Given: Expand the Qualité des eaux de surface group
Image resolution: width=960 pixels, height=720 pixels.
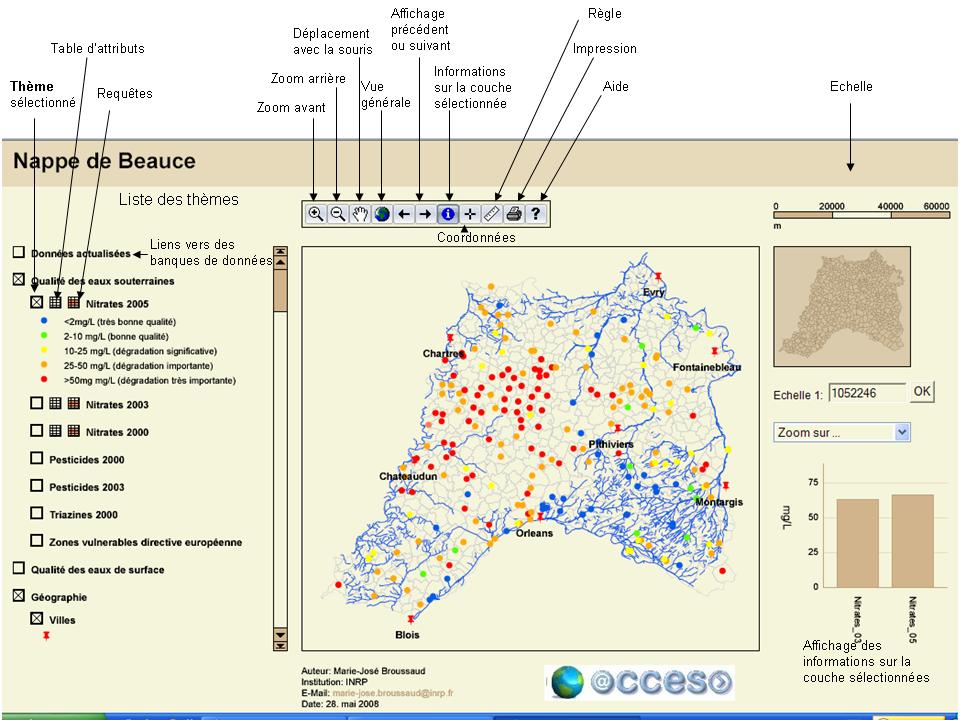Looking at the screenshot, I should (x=18, y=568).
